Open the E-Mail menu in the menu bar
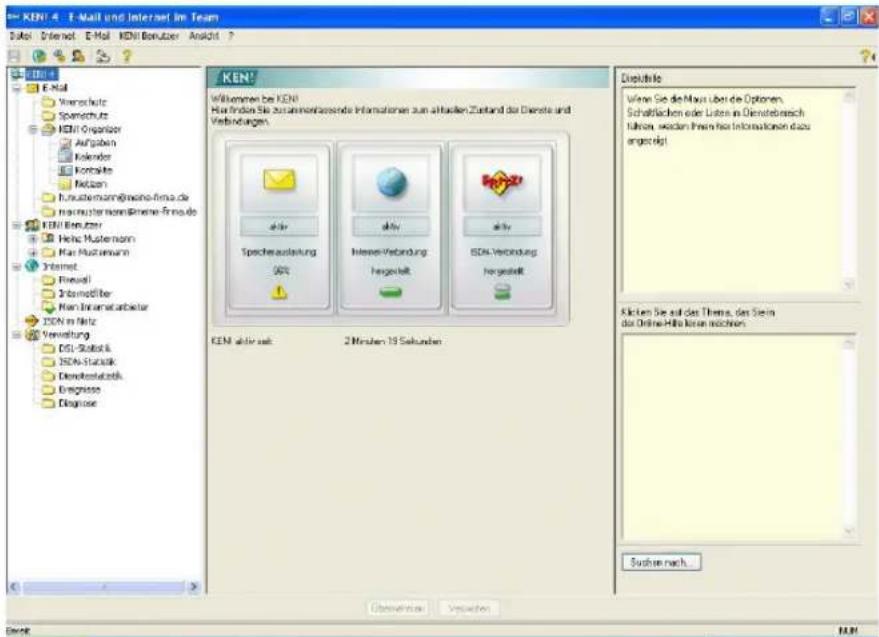 [98, 36]
